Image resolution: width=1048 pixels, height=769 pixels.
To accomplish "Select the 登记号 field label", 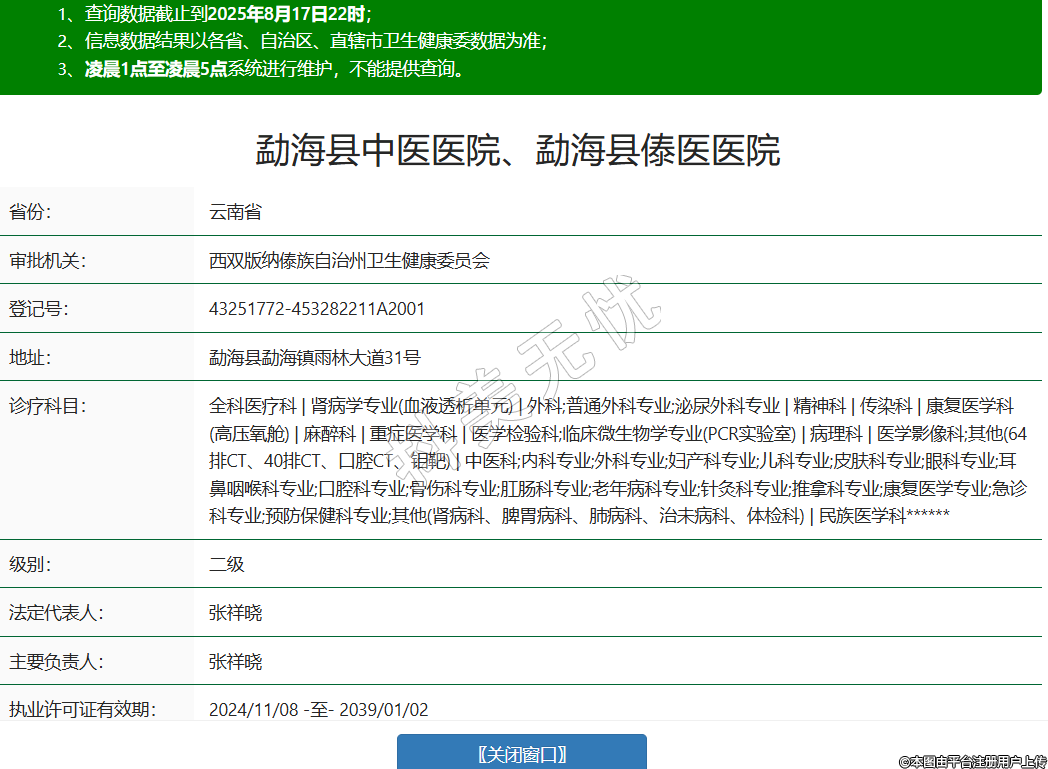I will point(39,309).
